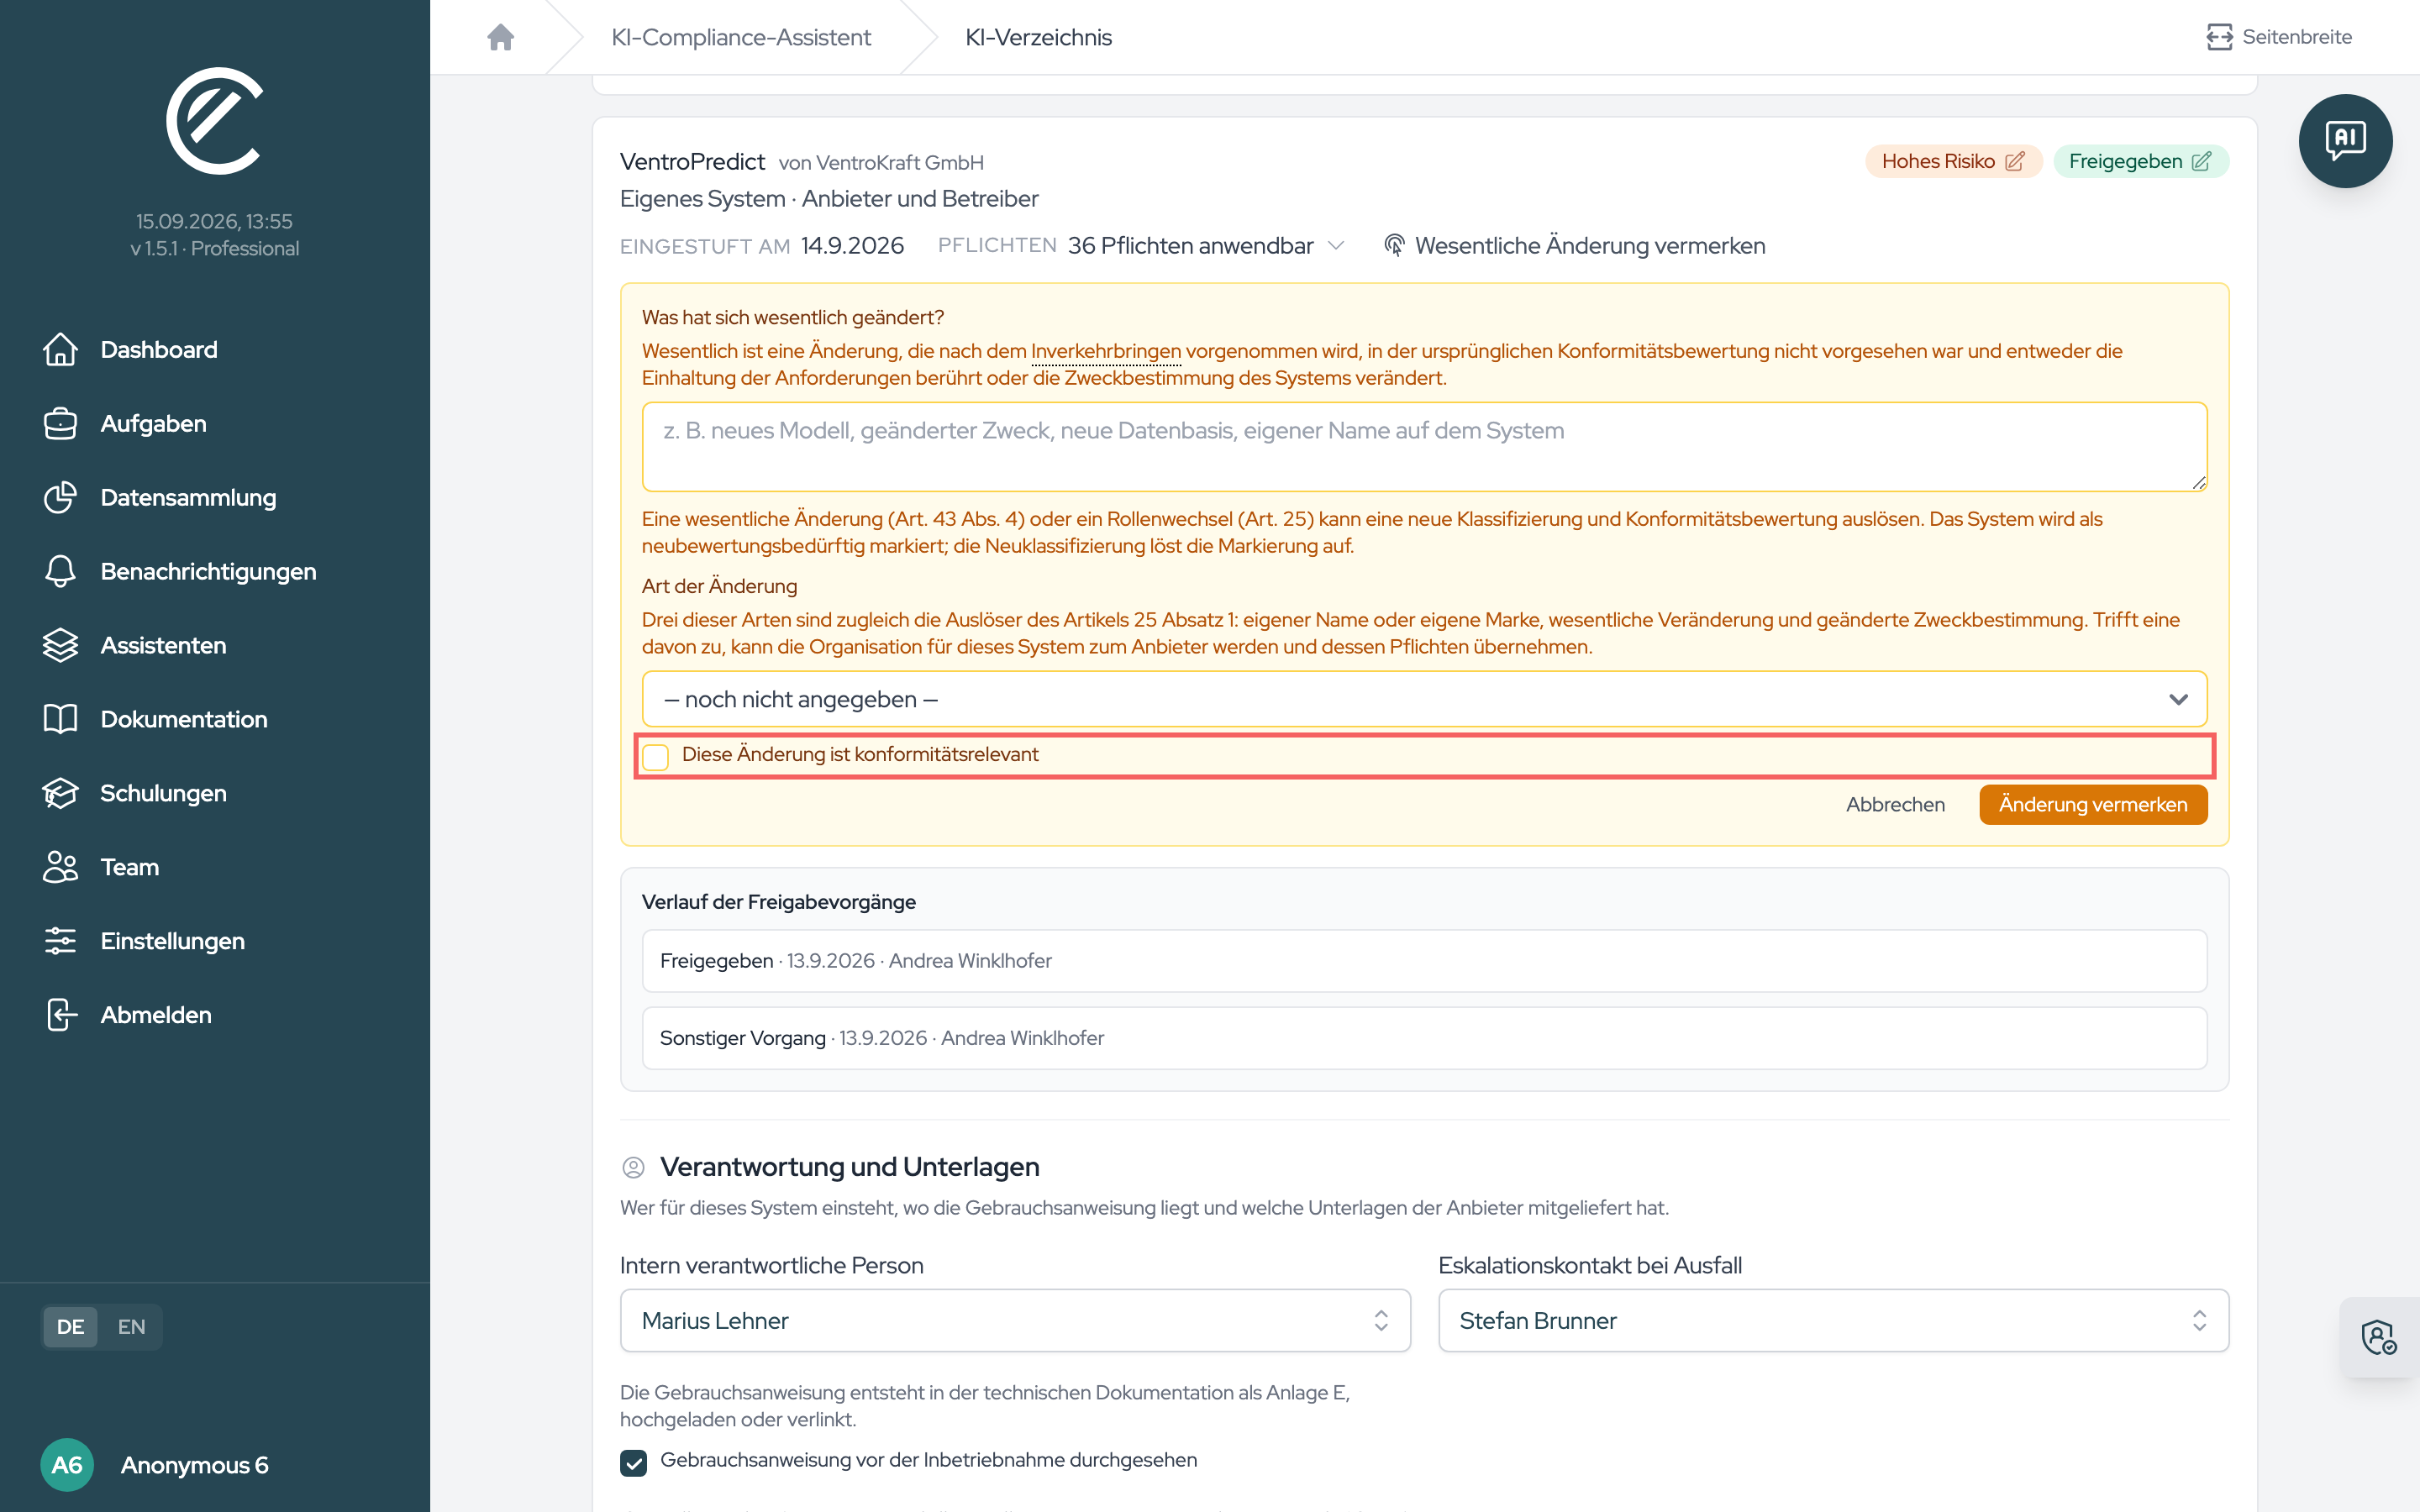The height and width of the screenshot is (1512, 2420).
Task: Click the company logo in sidebar
Action: pyautogui.click(x=214, y=121)
